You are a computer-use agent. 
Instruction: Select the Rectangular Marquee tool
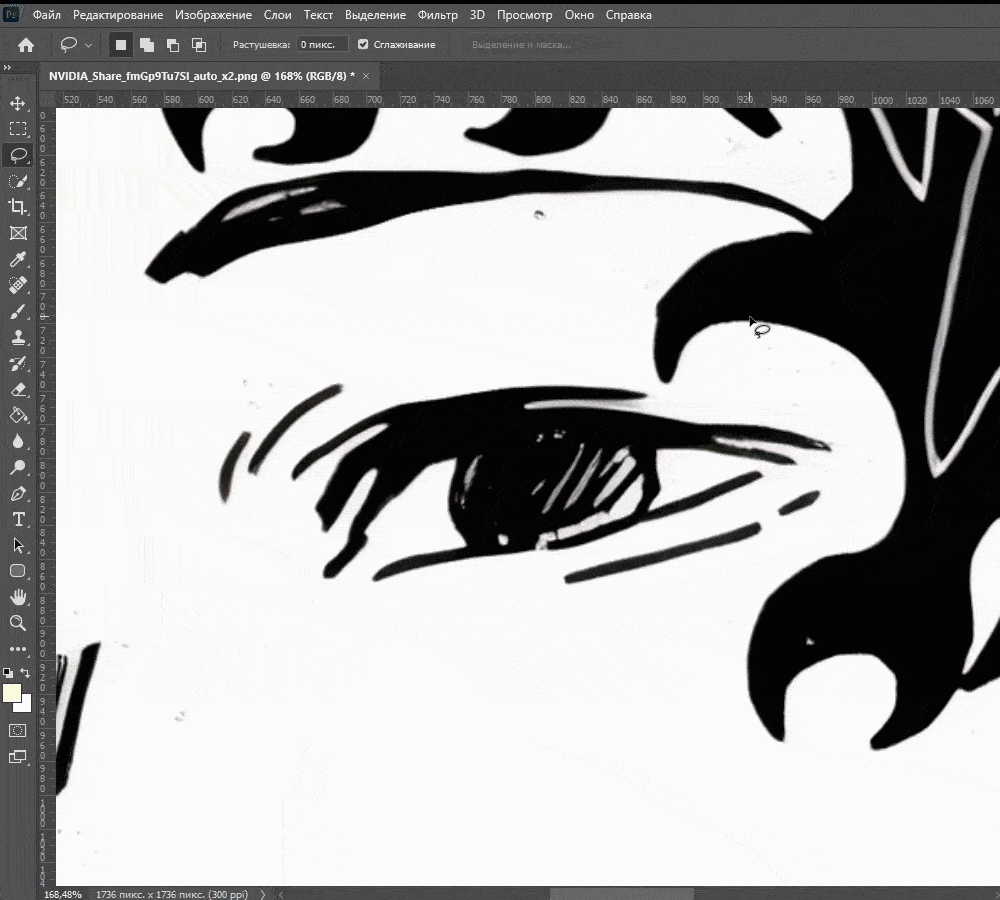[18, 129]
